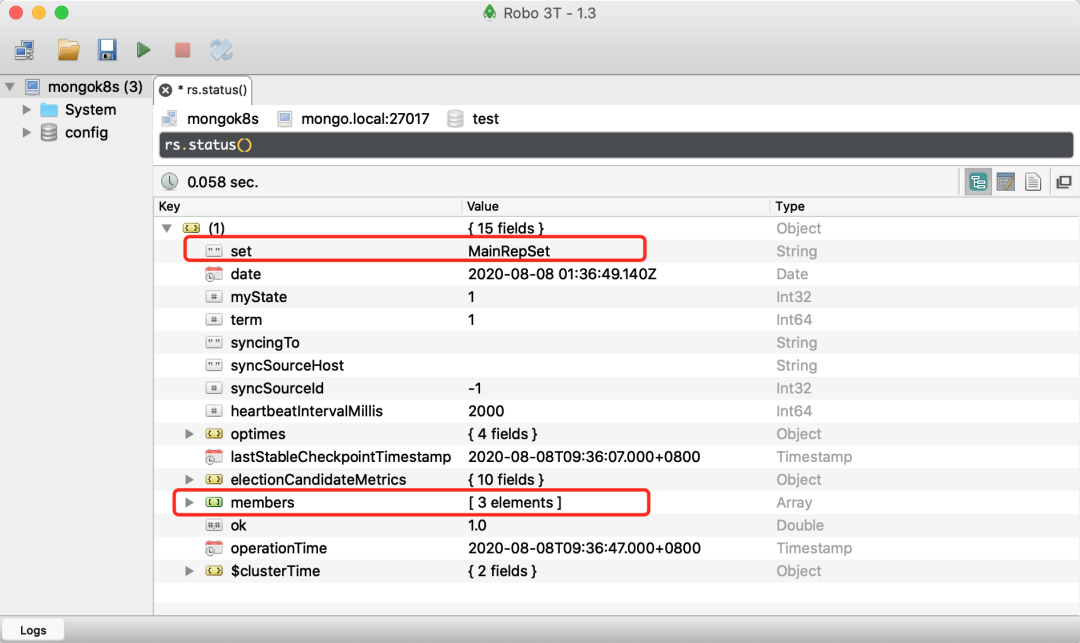This screenshot has width=1080, height=643.
Task: Expand the config database node
Action: pyautogui.click(x=27, y=132)
